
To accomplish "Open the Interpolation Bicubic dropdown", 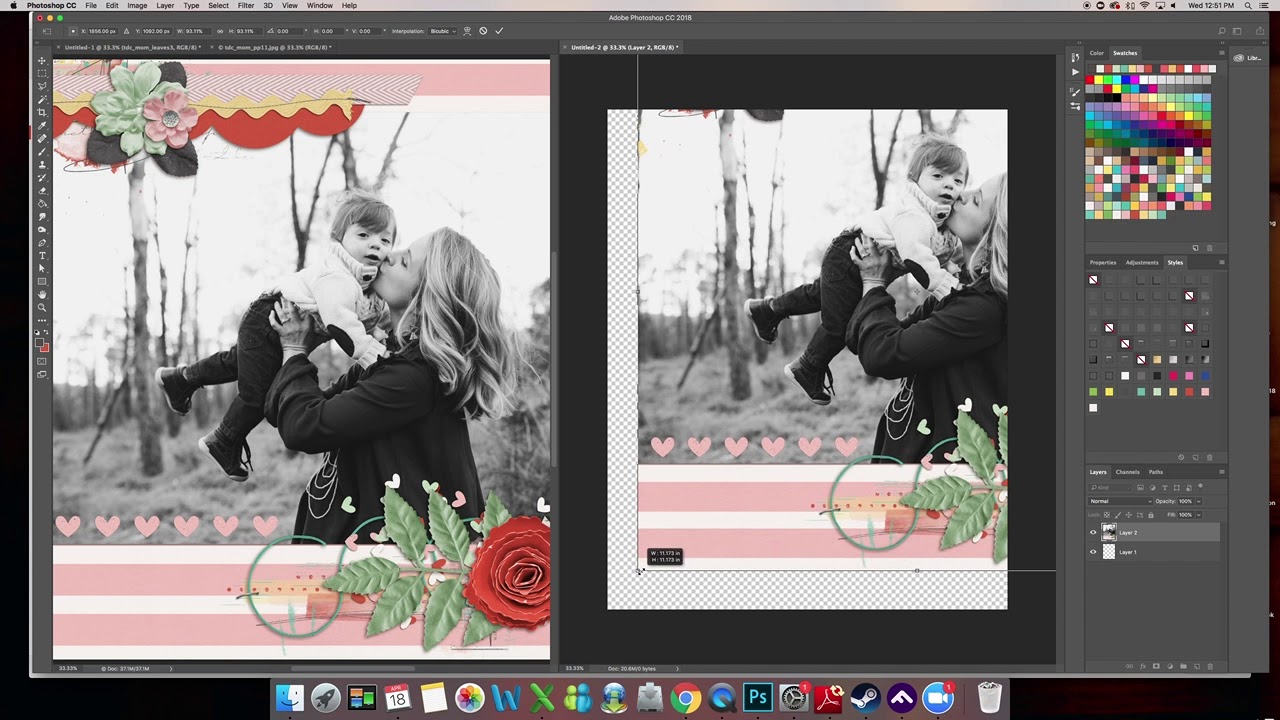I will pyautogui.click(x=443, y=31).
